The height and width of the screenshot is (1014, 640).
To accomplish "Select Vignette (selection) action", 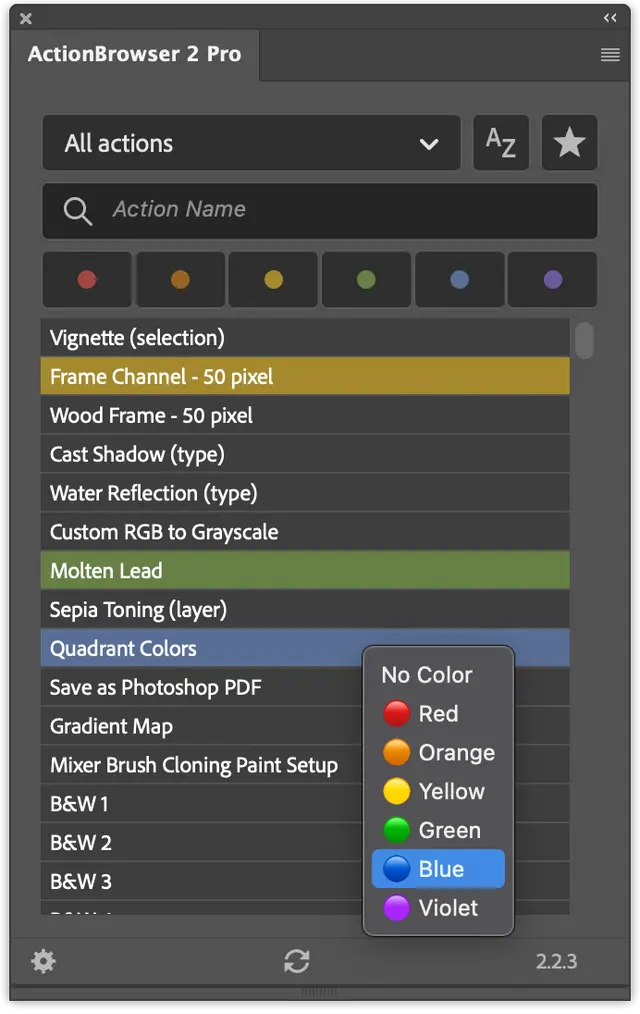I will pyautogui.click(x=305, y=338).
